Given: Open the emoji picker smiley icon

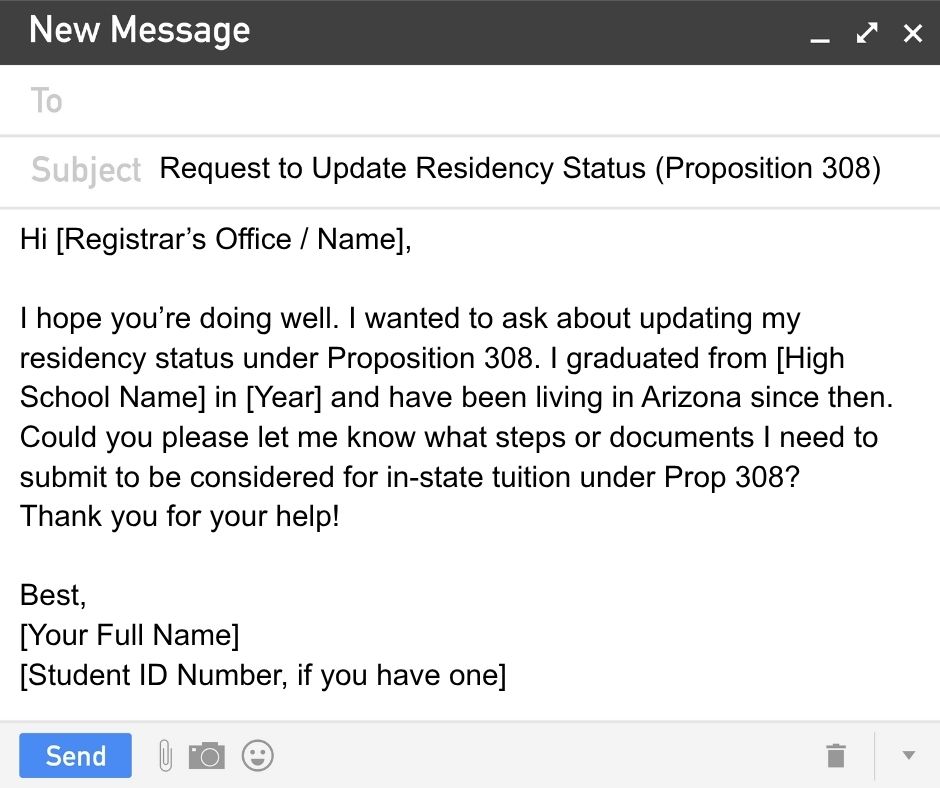Looking at the screenshot, I should click(x=257, y=756).
